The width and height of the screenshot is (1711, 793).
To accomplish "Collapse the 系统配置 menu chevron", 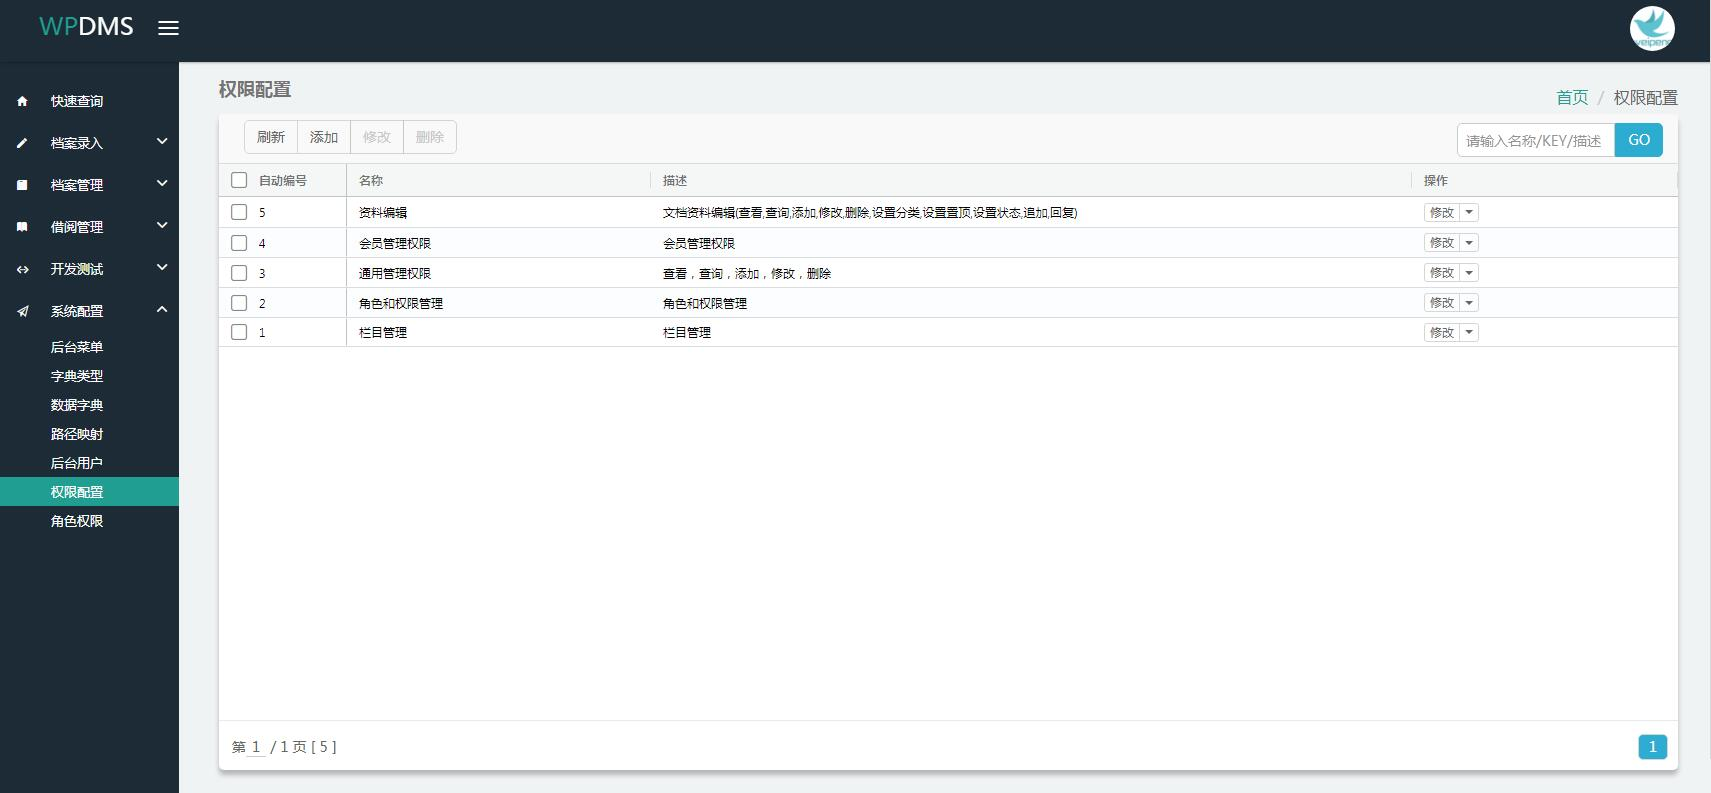I will 162,310.
